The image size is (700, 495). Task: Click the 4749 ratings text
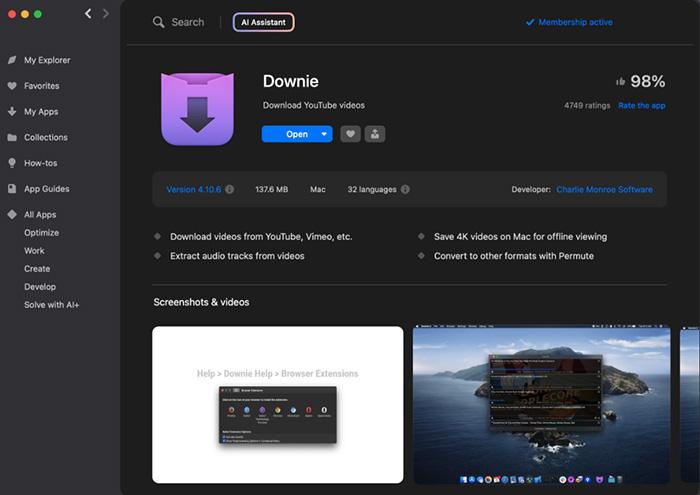tap(587, 105)
